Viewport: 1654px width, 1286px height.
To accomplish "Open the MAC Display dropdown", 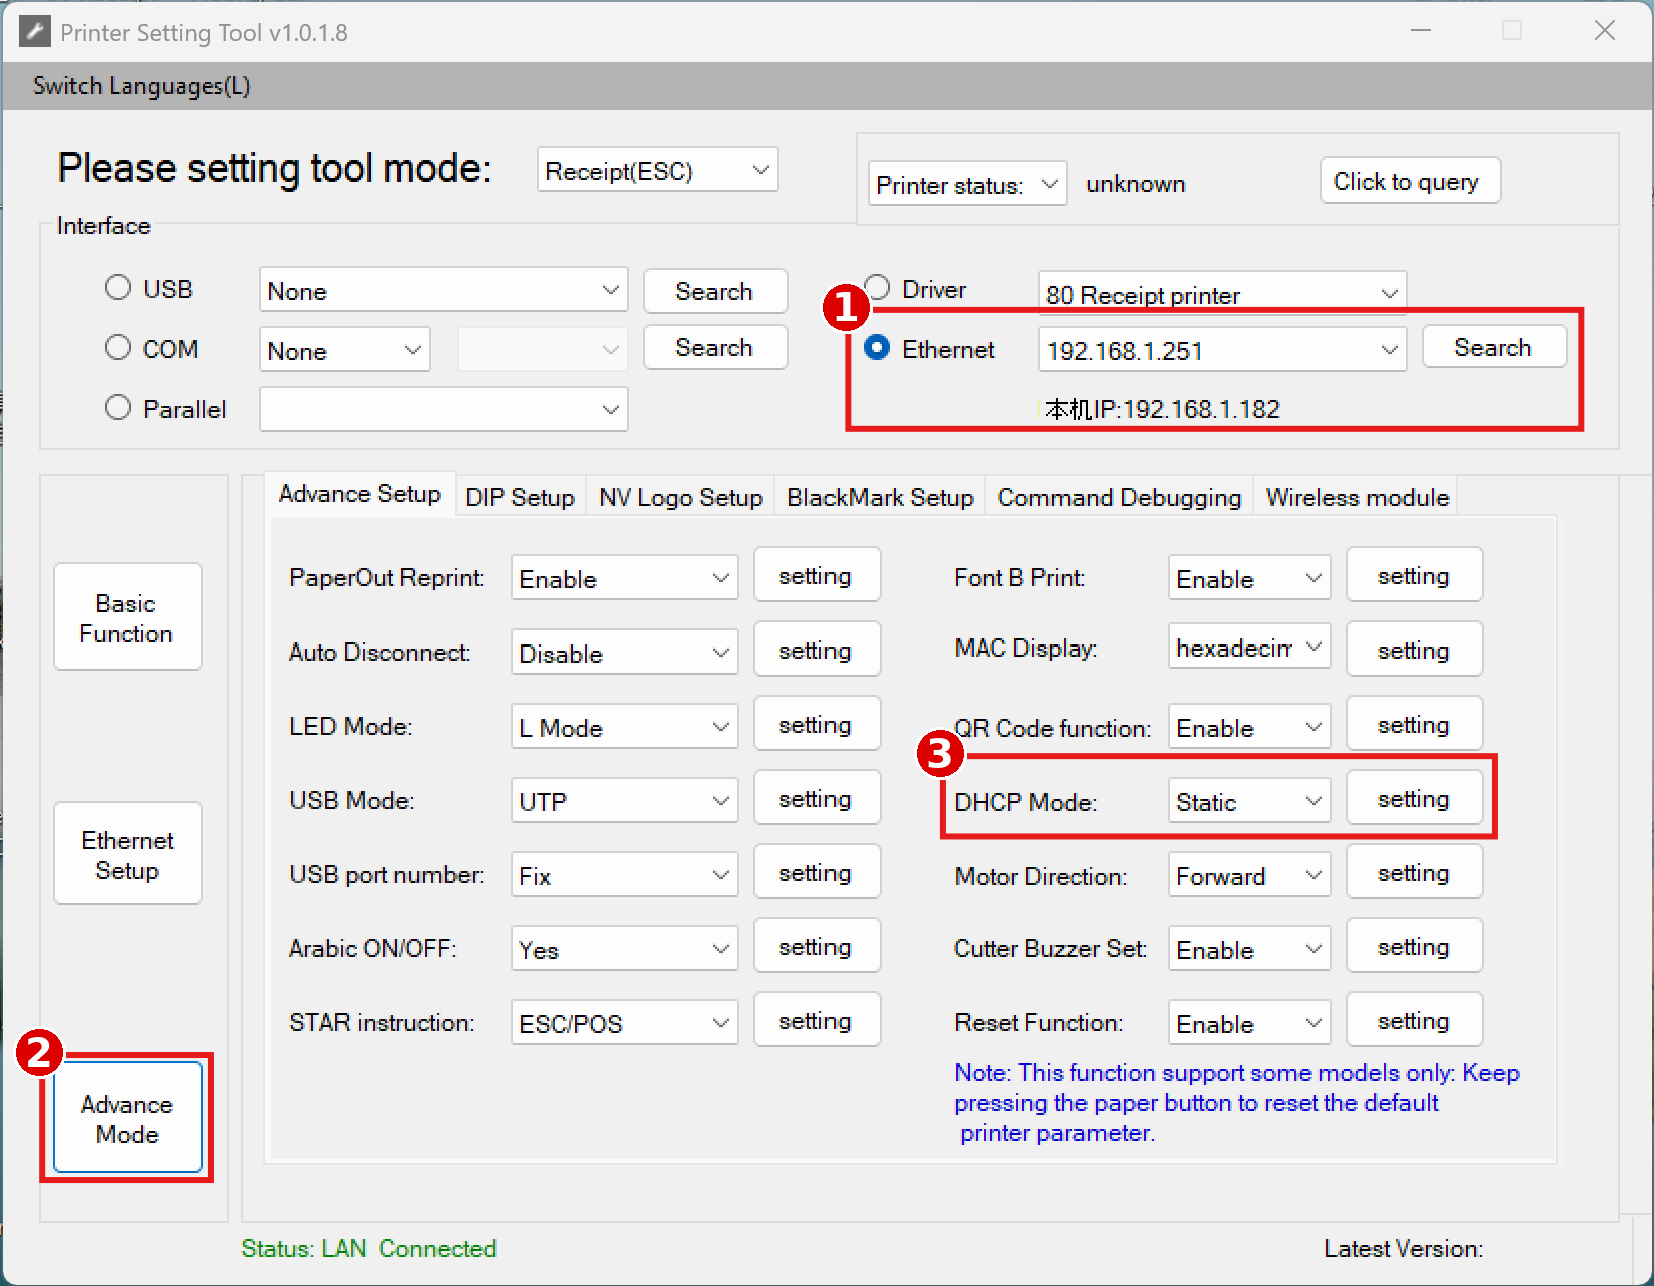I will click(1249, 647).
